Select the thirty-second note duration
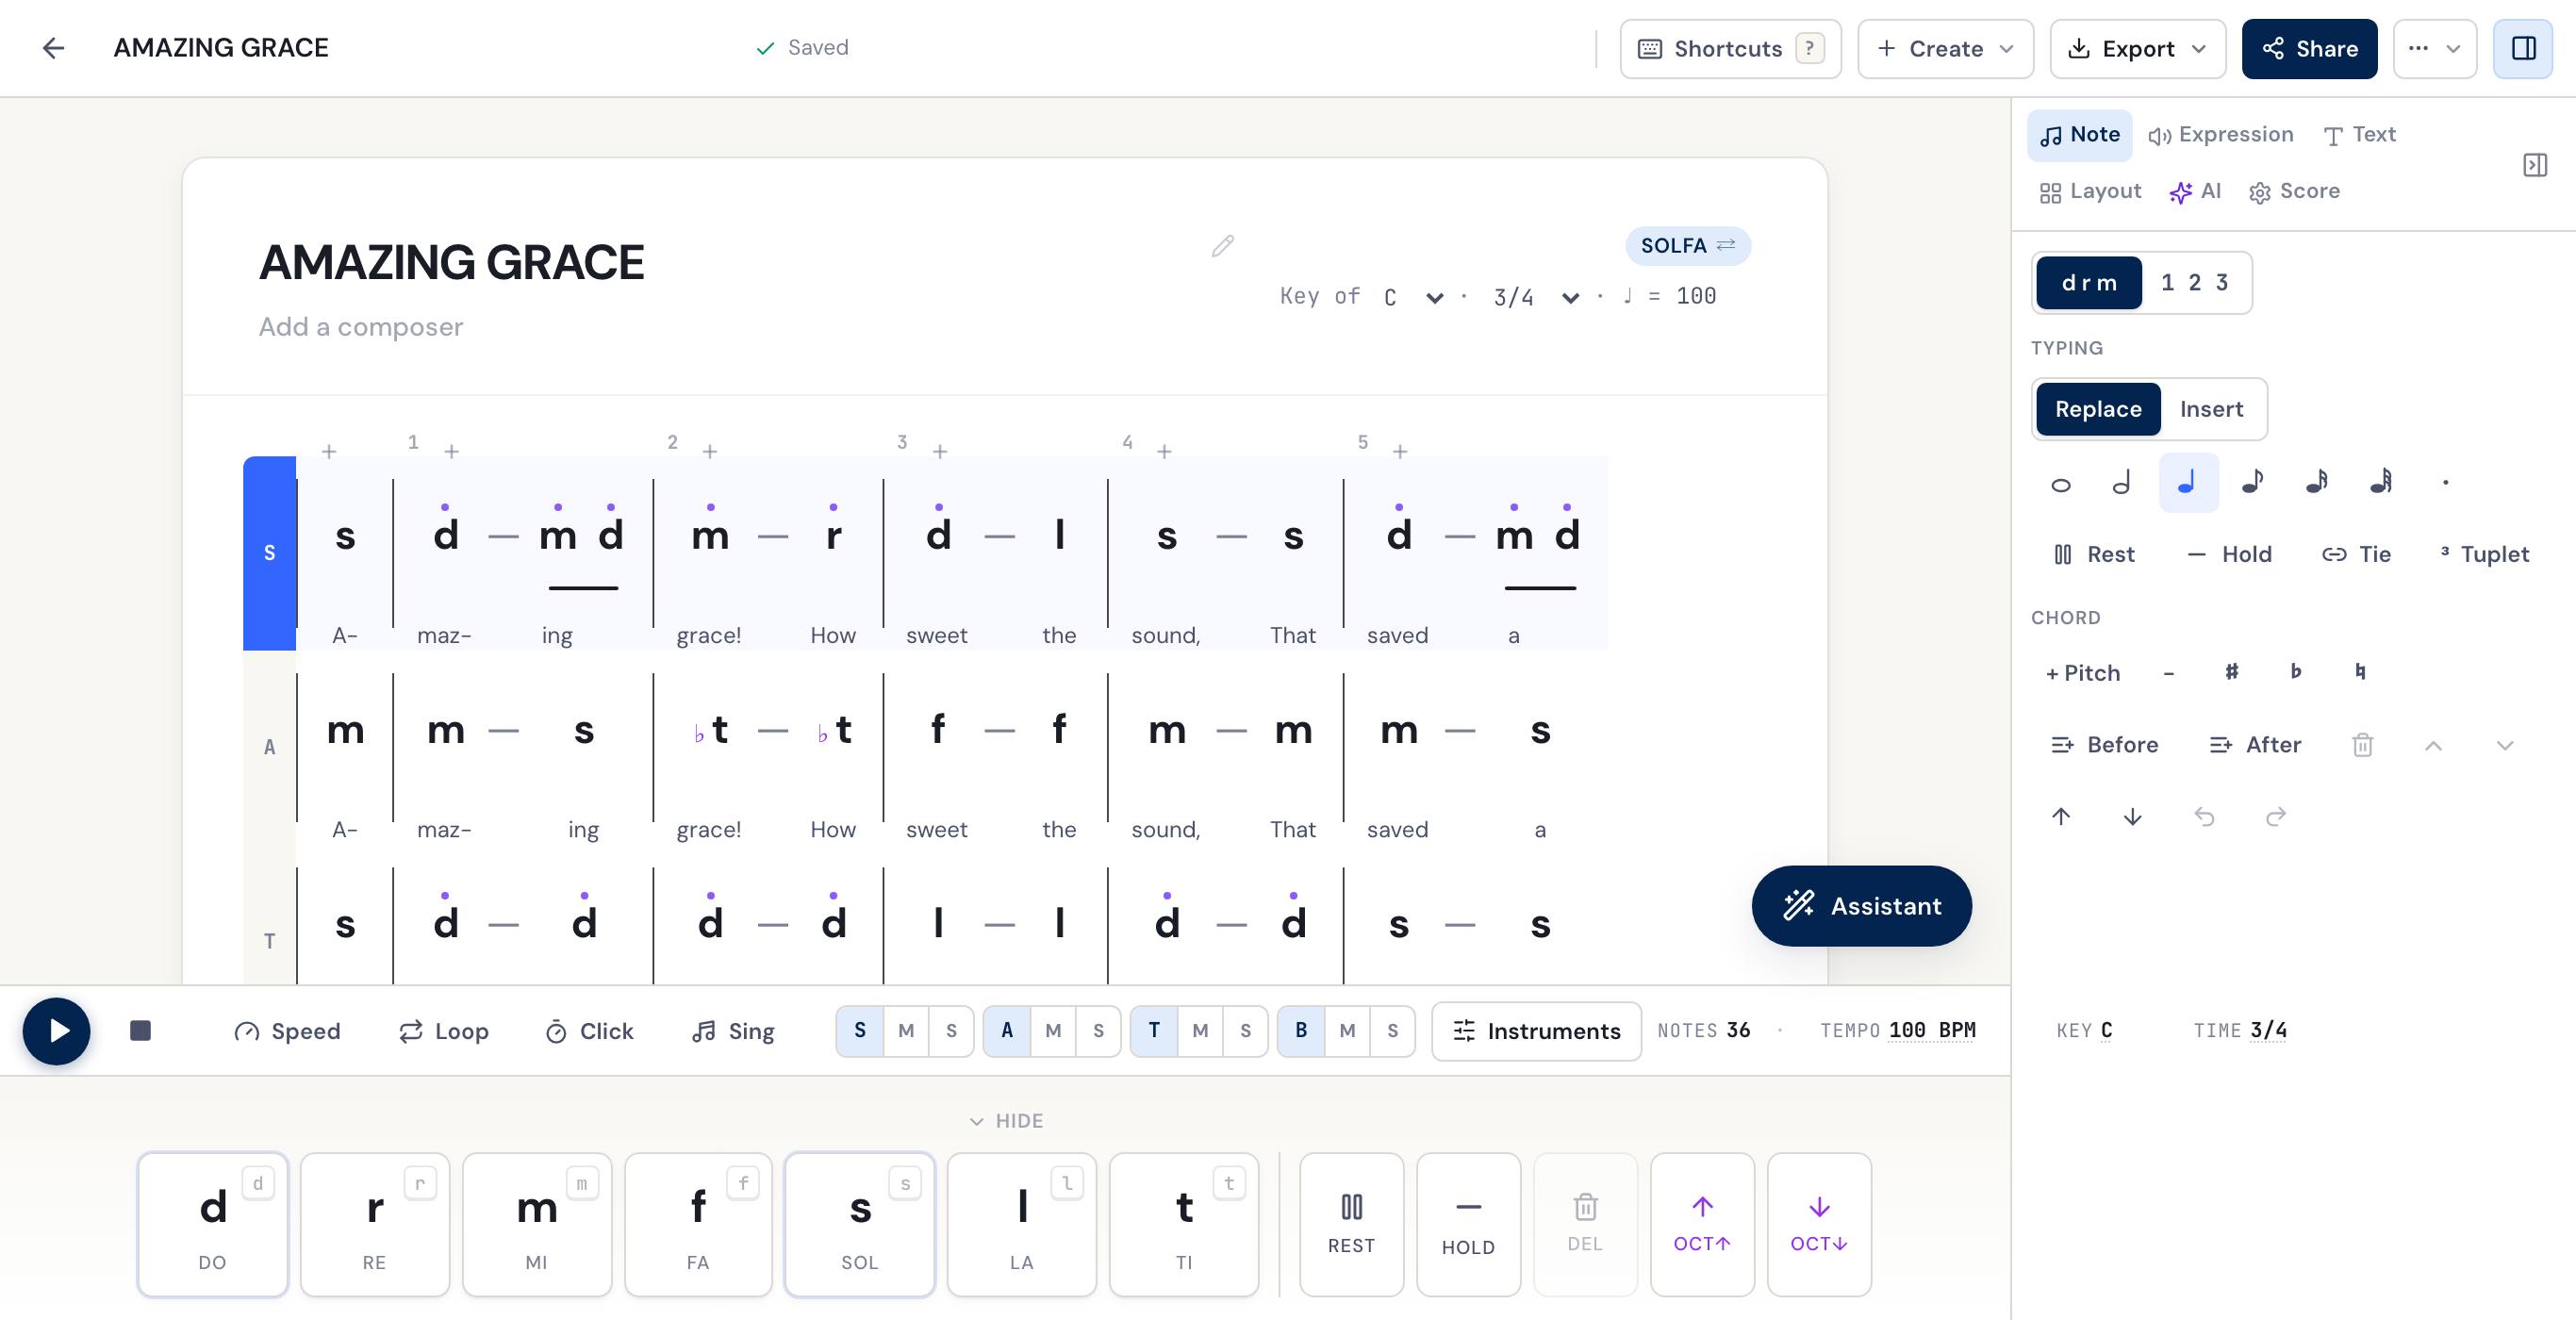This screenshot has height=1320, width=2576. coord(2382,484)
